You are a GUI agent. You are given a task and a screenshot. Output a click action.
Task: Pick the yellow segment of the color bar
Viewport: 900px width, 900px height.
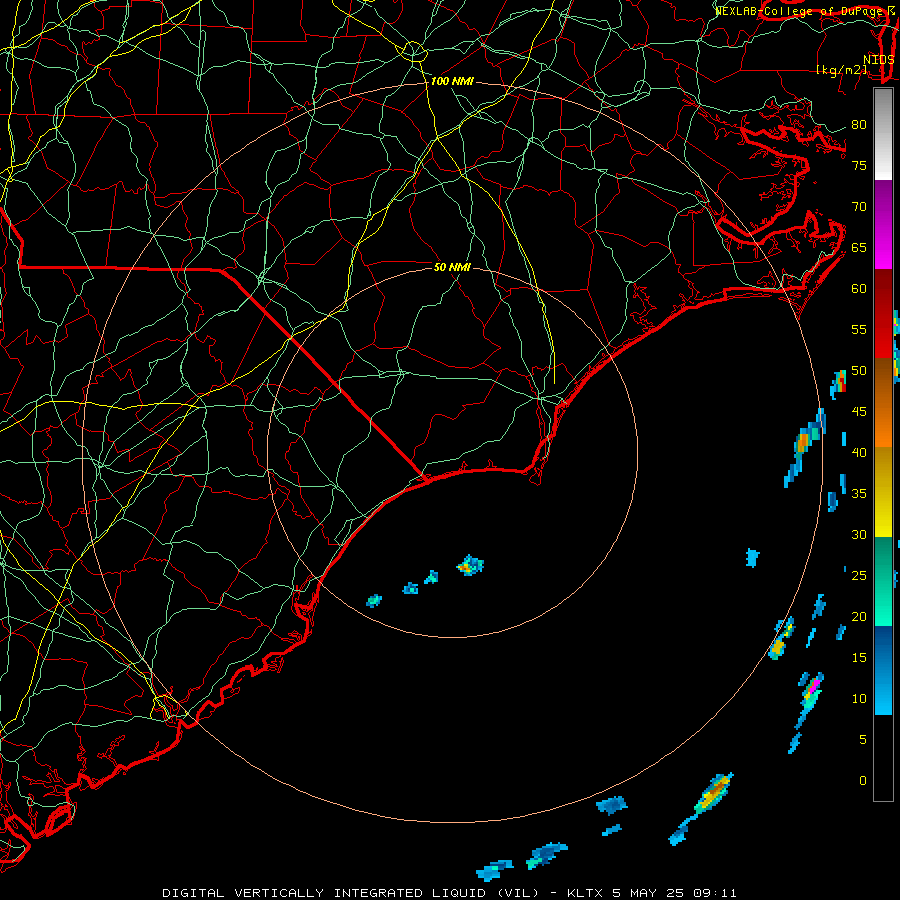(x=883, y=492)
